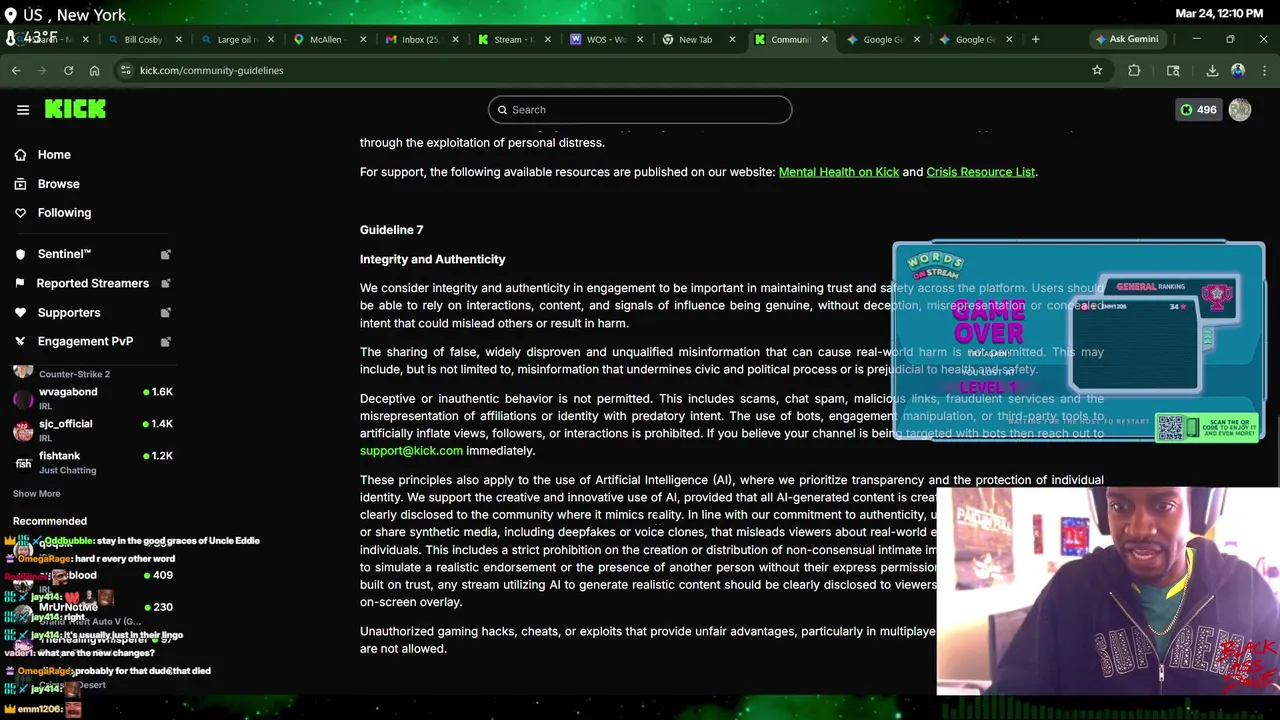Viewport: 1280px width, 720px height.
Task: Open the user profile avatar menu
Action: click(x=1240, y=110)
